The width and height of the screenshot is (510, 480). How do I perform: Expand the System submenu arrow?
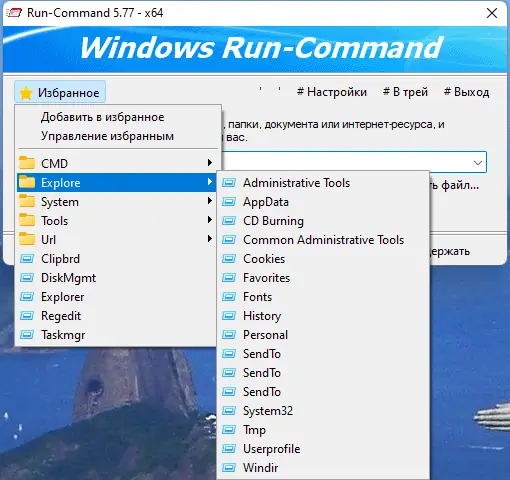click(x=210, y=201)
